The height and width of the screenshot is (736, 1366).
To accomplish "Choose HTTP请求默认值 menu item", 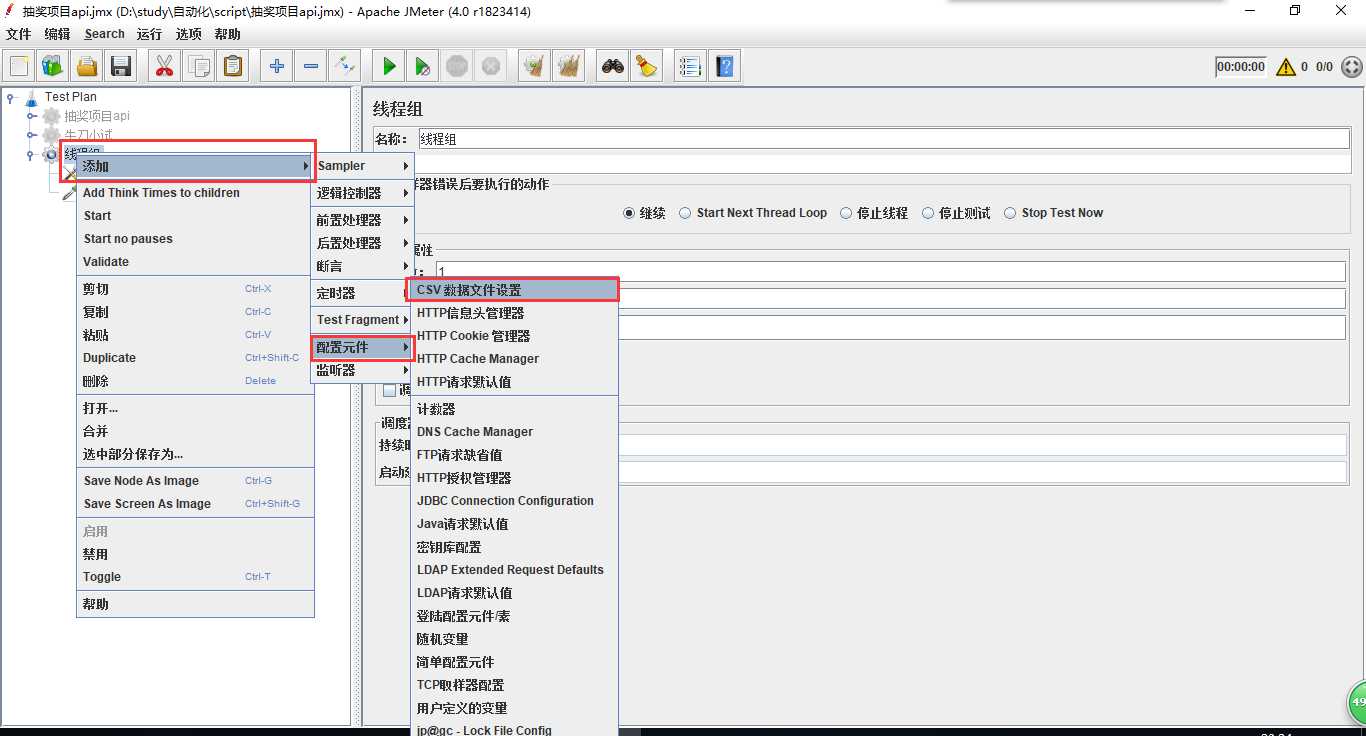I will pos(514,382).
